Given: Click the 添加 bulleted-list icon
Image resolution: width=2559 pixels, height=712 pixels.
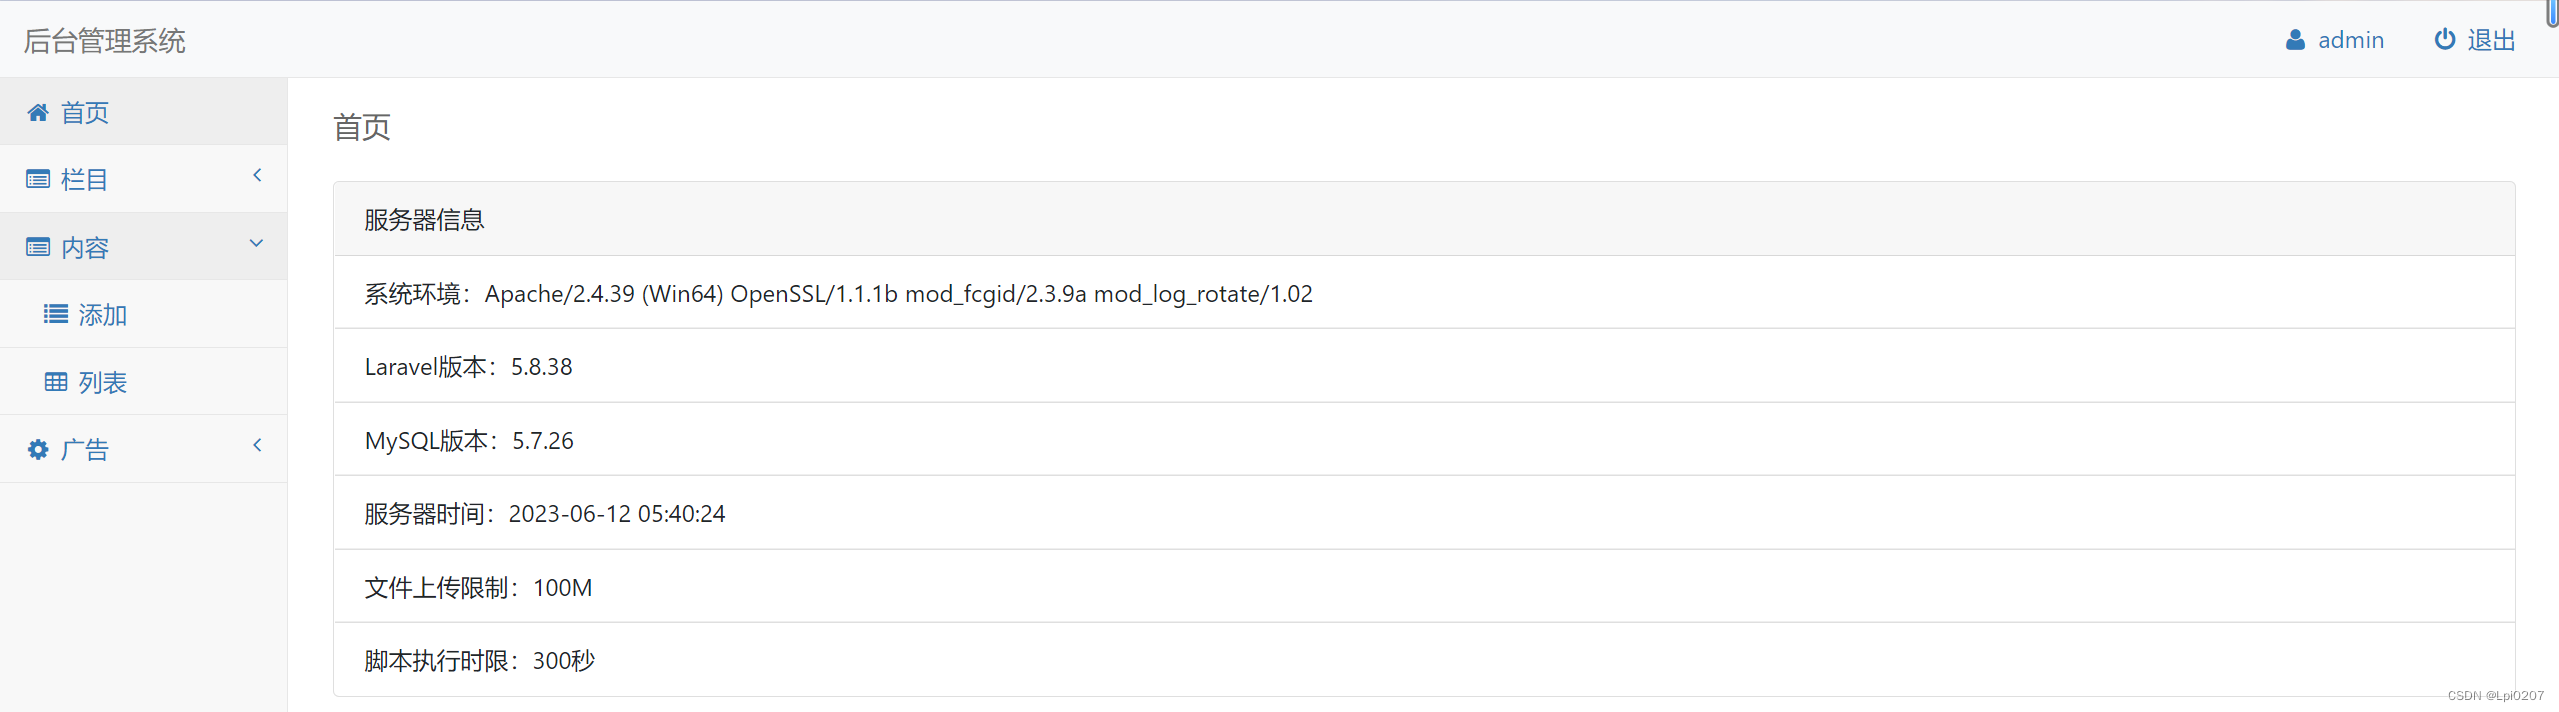Looking at the screenshot, I should pyautogui.click(x=56, y=314).
